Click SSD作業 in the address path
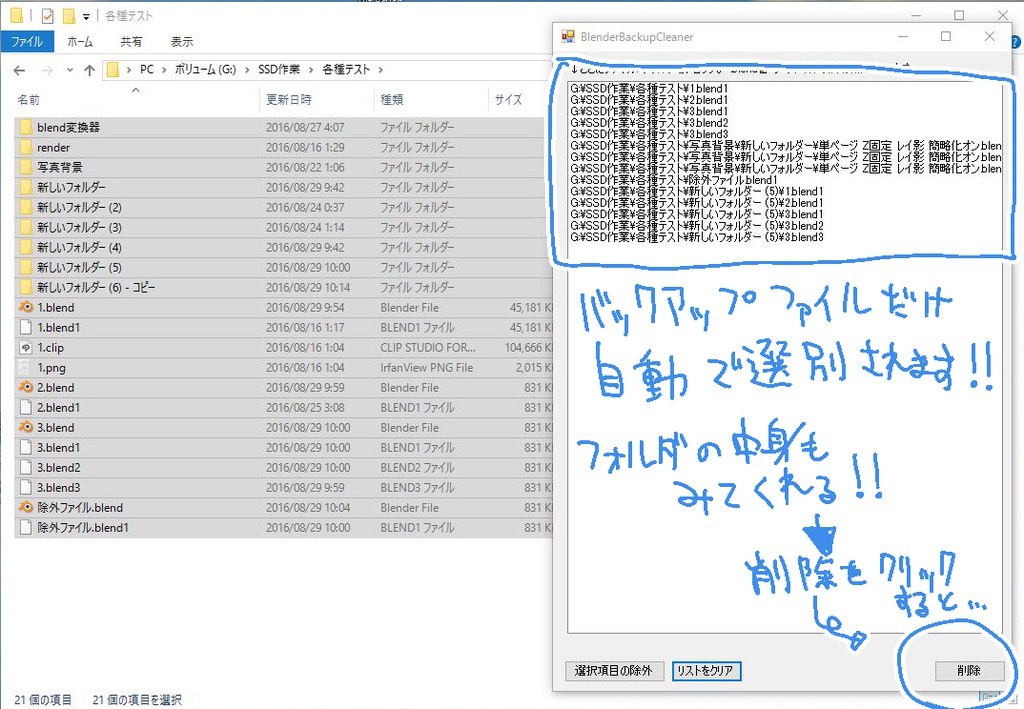1024x709 pixels. pyautogui.click(x=279, y=69)
